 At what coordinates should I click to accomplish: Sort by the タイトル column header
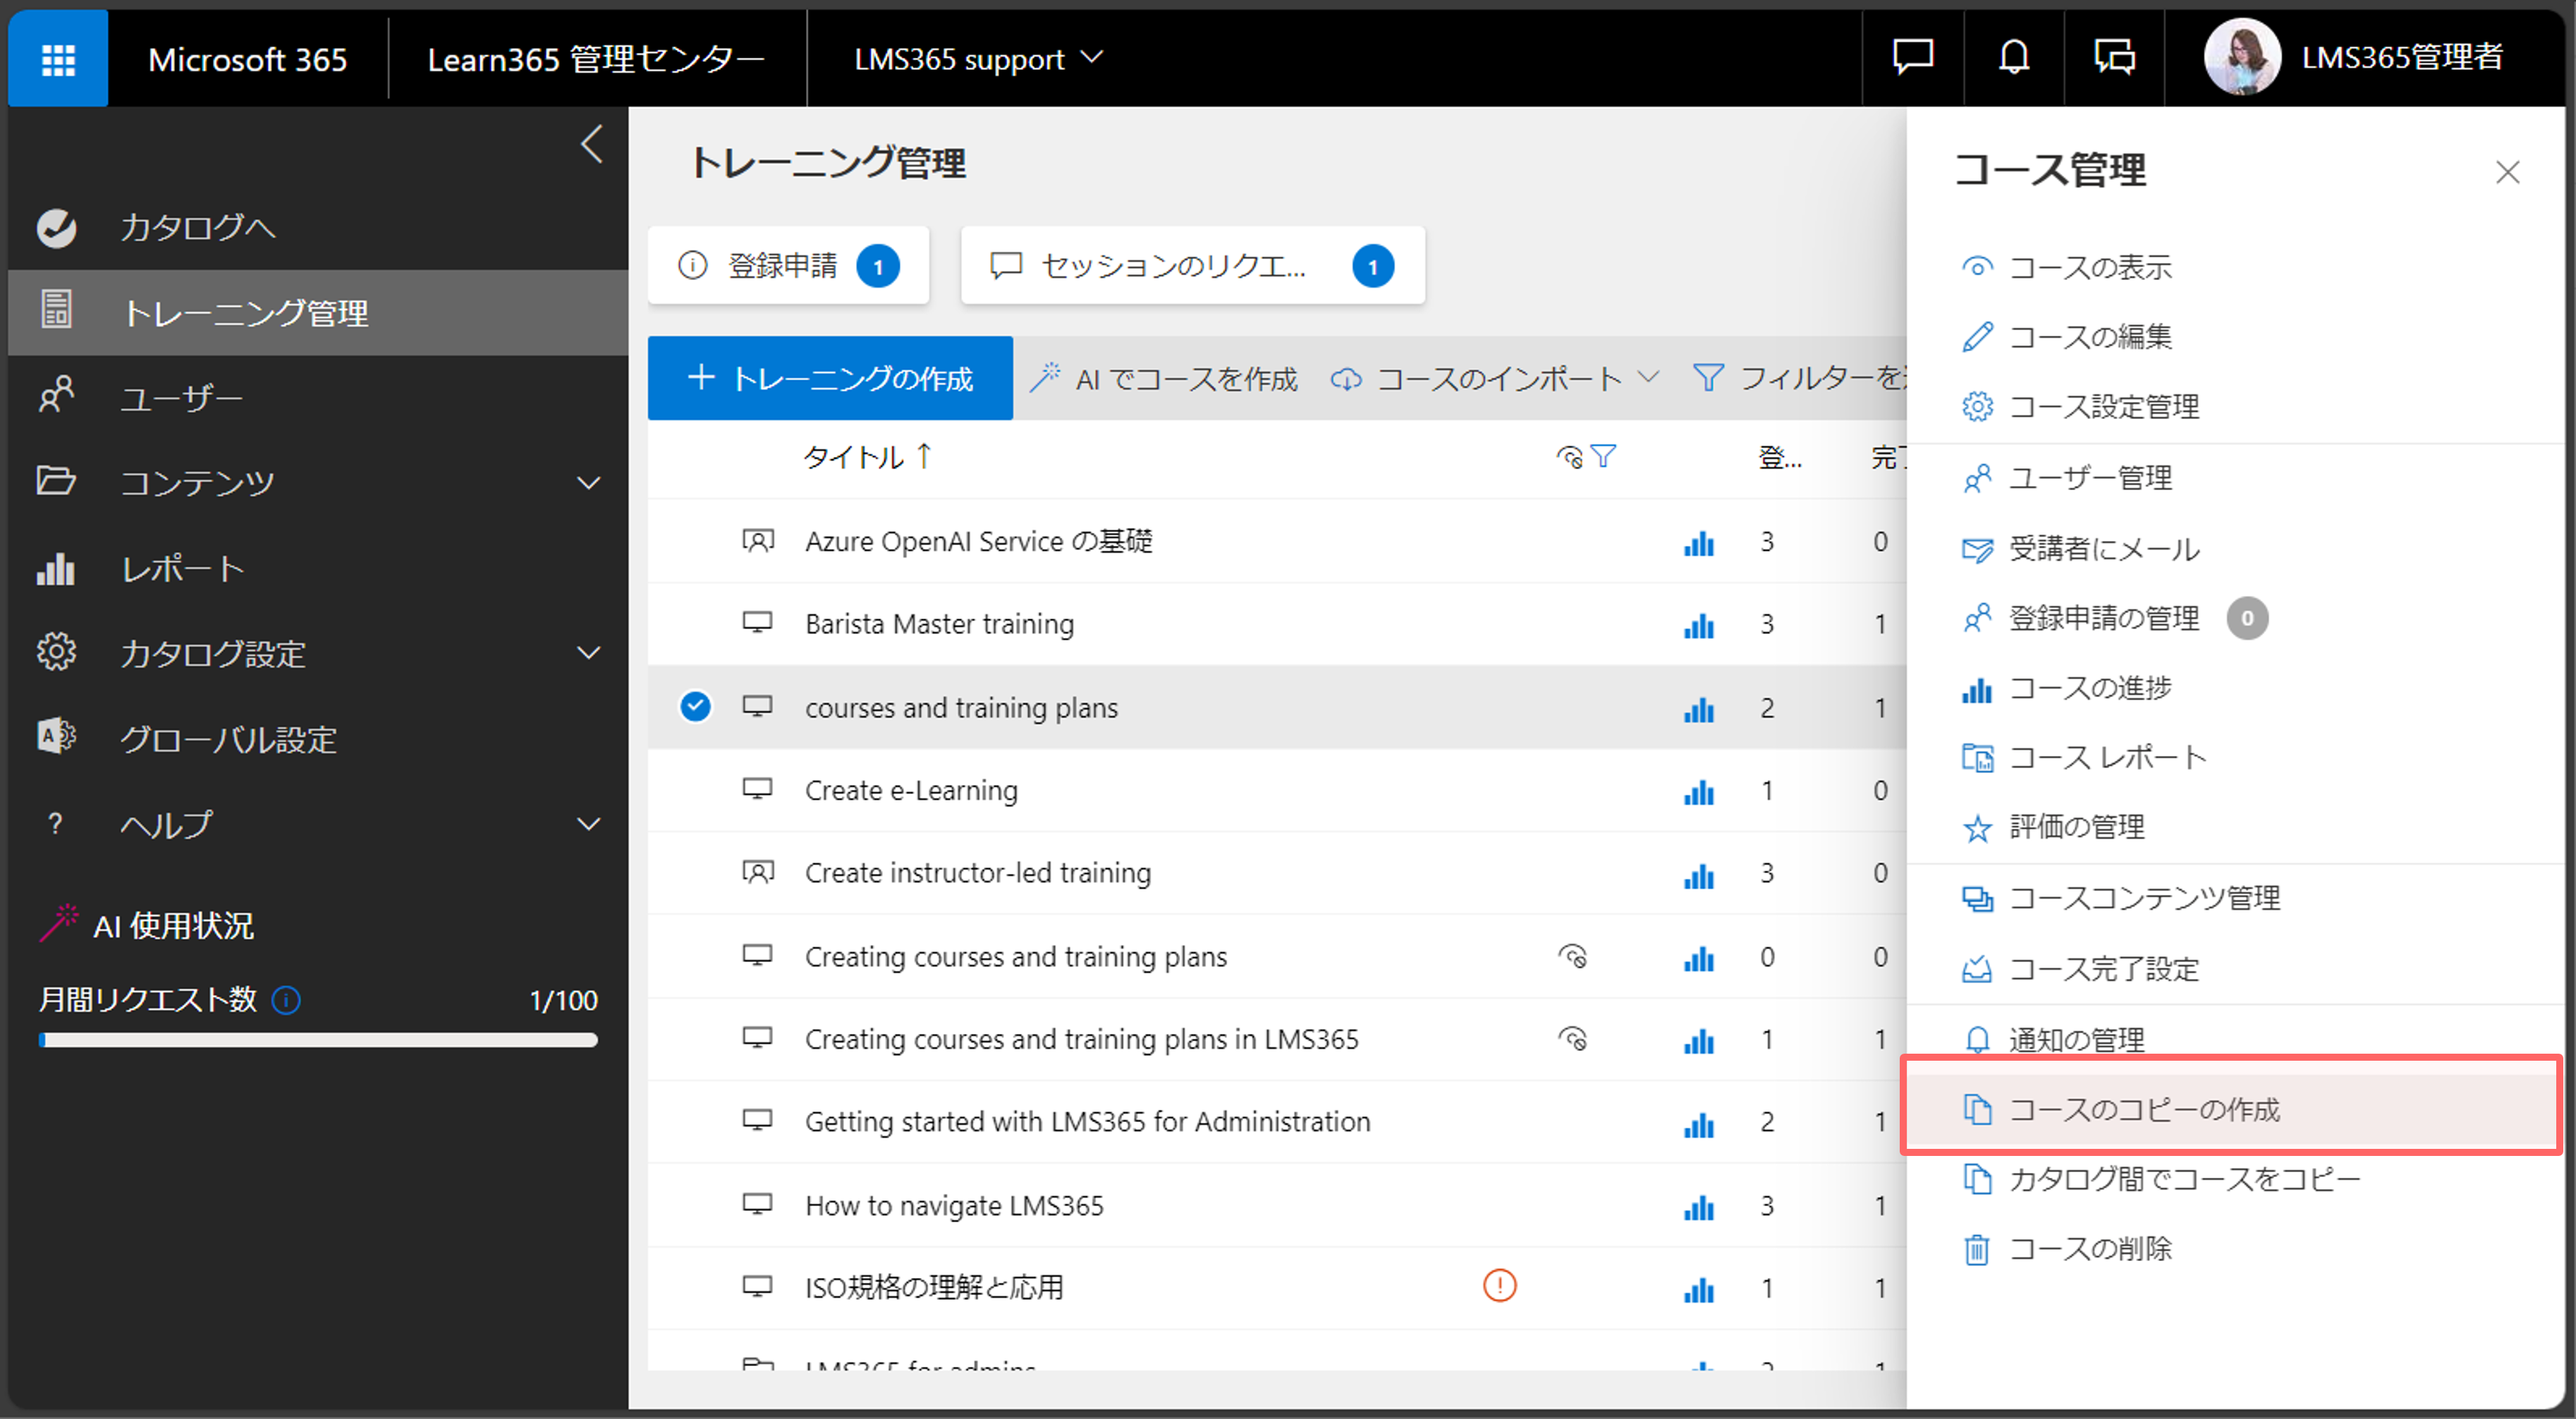867,457
